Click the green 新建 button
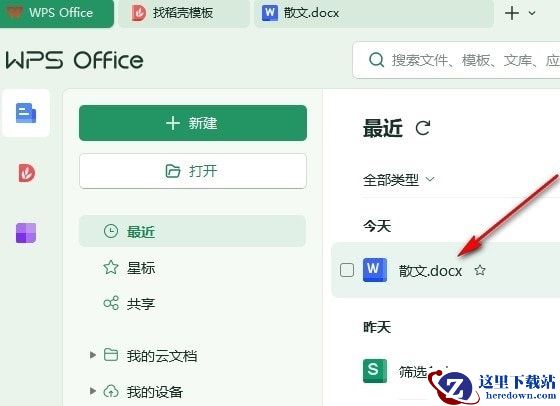This screenshot has height=406, width=560. pos(193,123)
